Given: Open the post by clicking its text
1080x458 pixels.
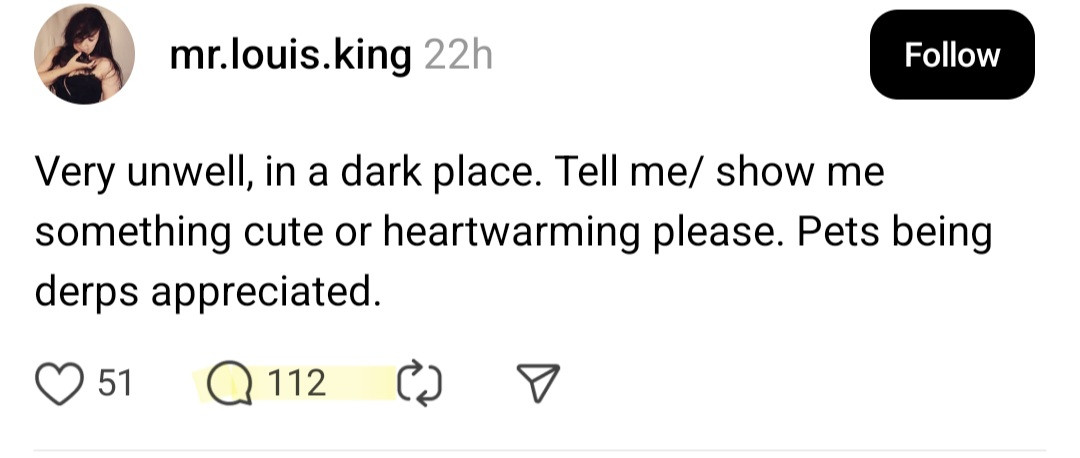Looking at the screenshot, I should click(x=514, y=232).
